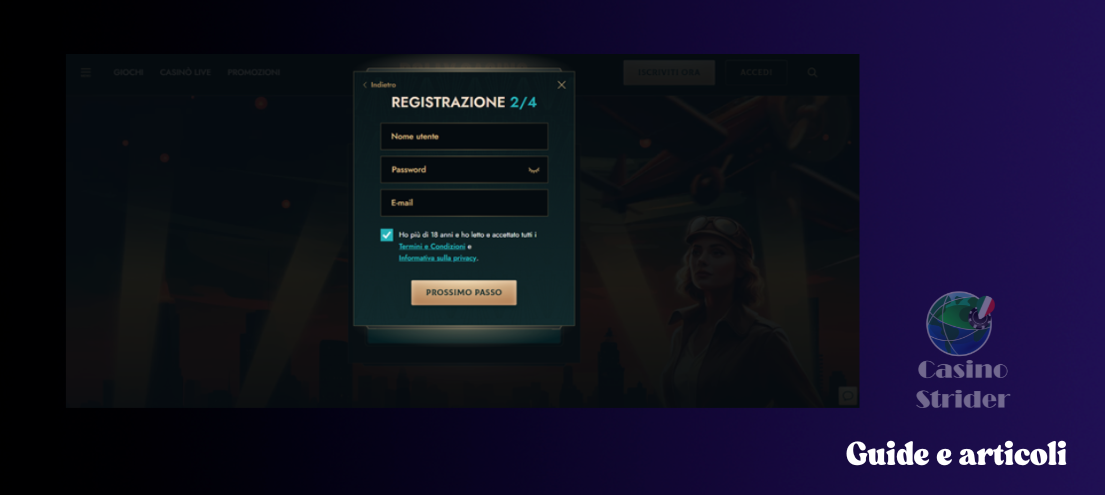The height and width of the screenshot is (495, 1105).
Task: Open the PROMOZIONI menu item
Action: [x=254, y=73]
